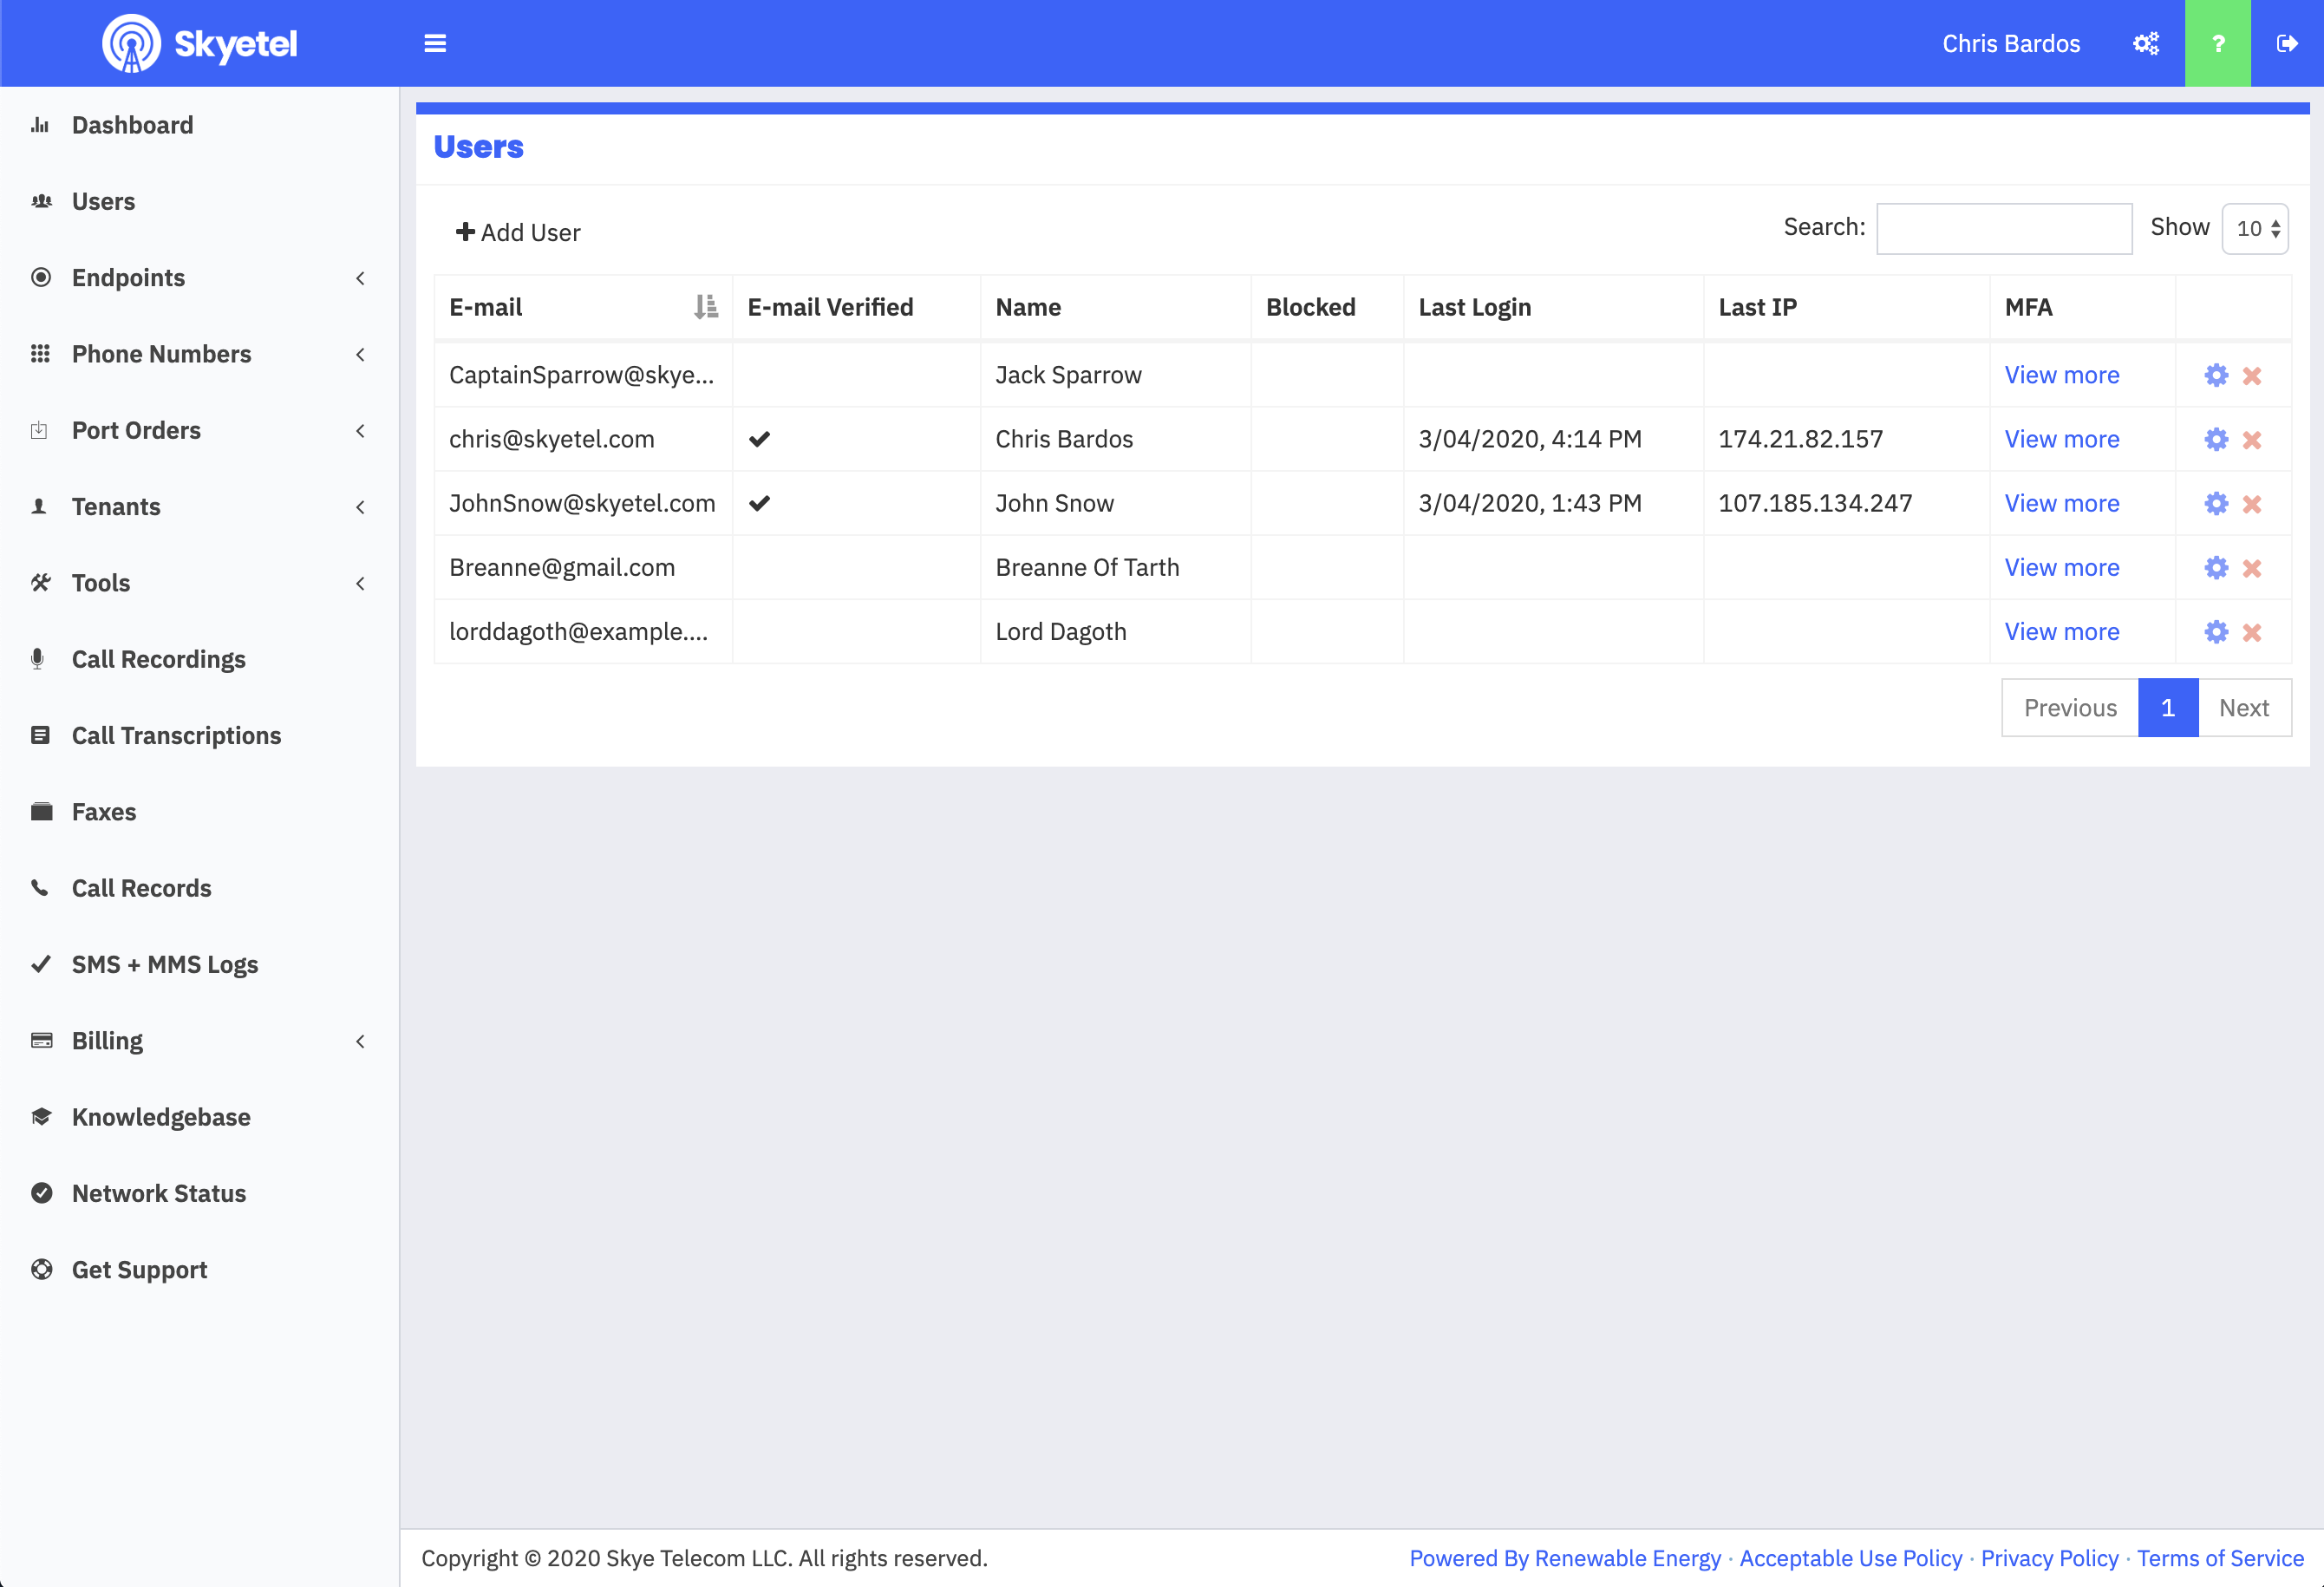This screenshot has width=2324, height=1587.
Task: Click the Skyetel logo
Action: click(x=199, y=43)
